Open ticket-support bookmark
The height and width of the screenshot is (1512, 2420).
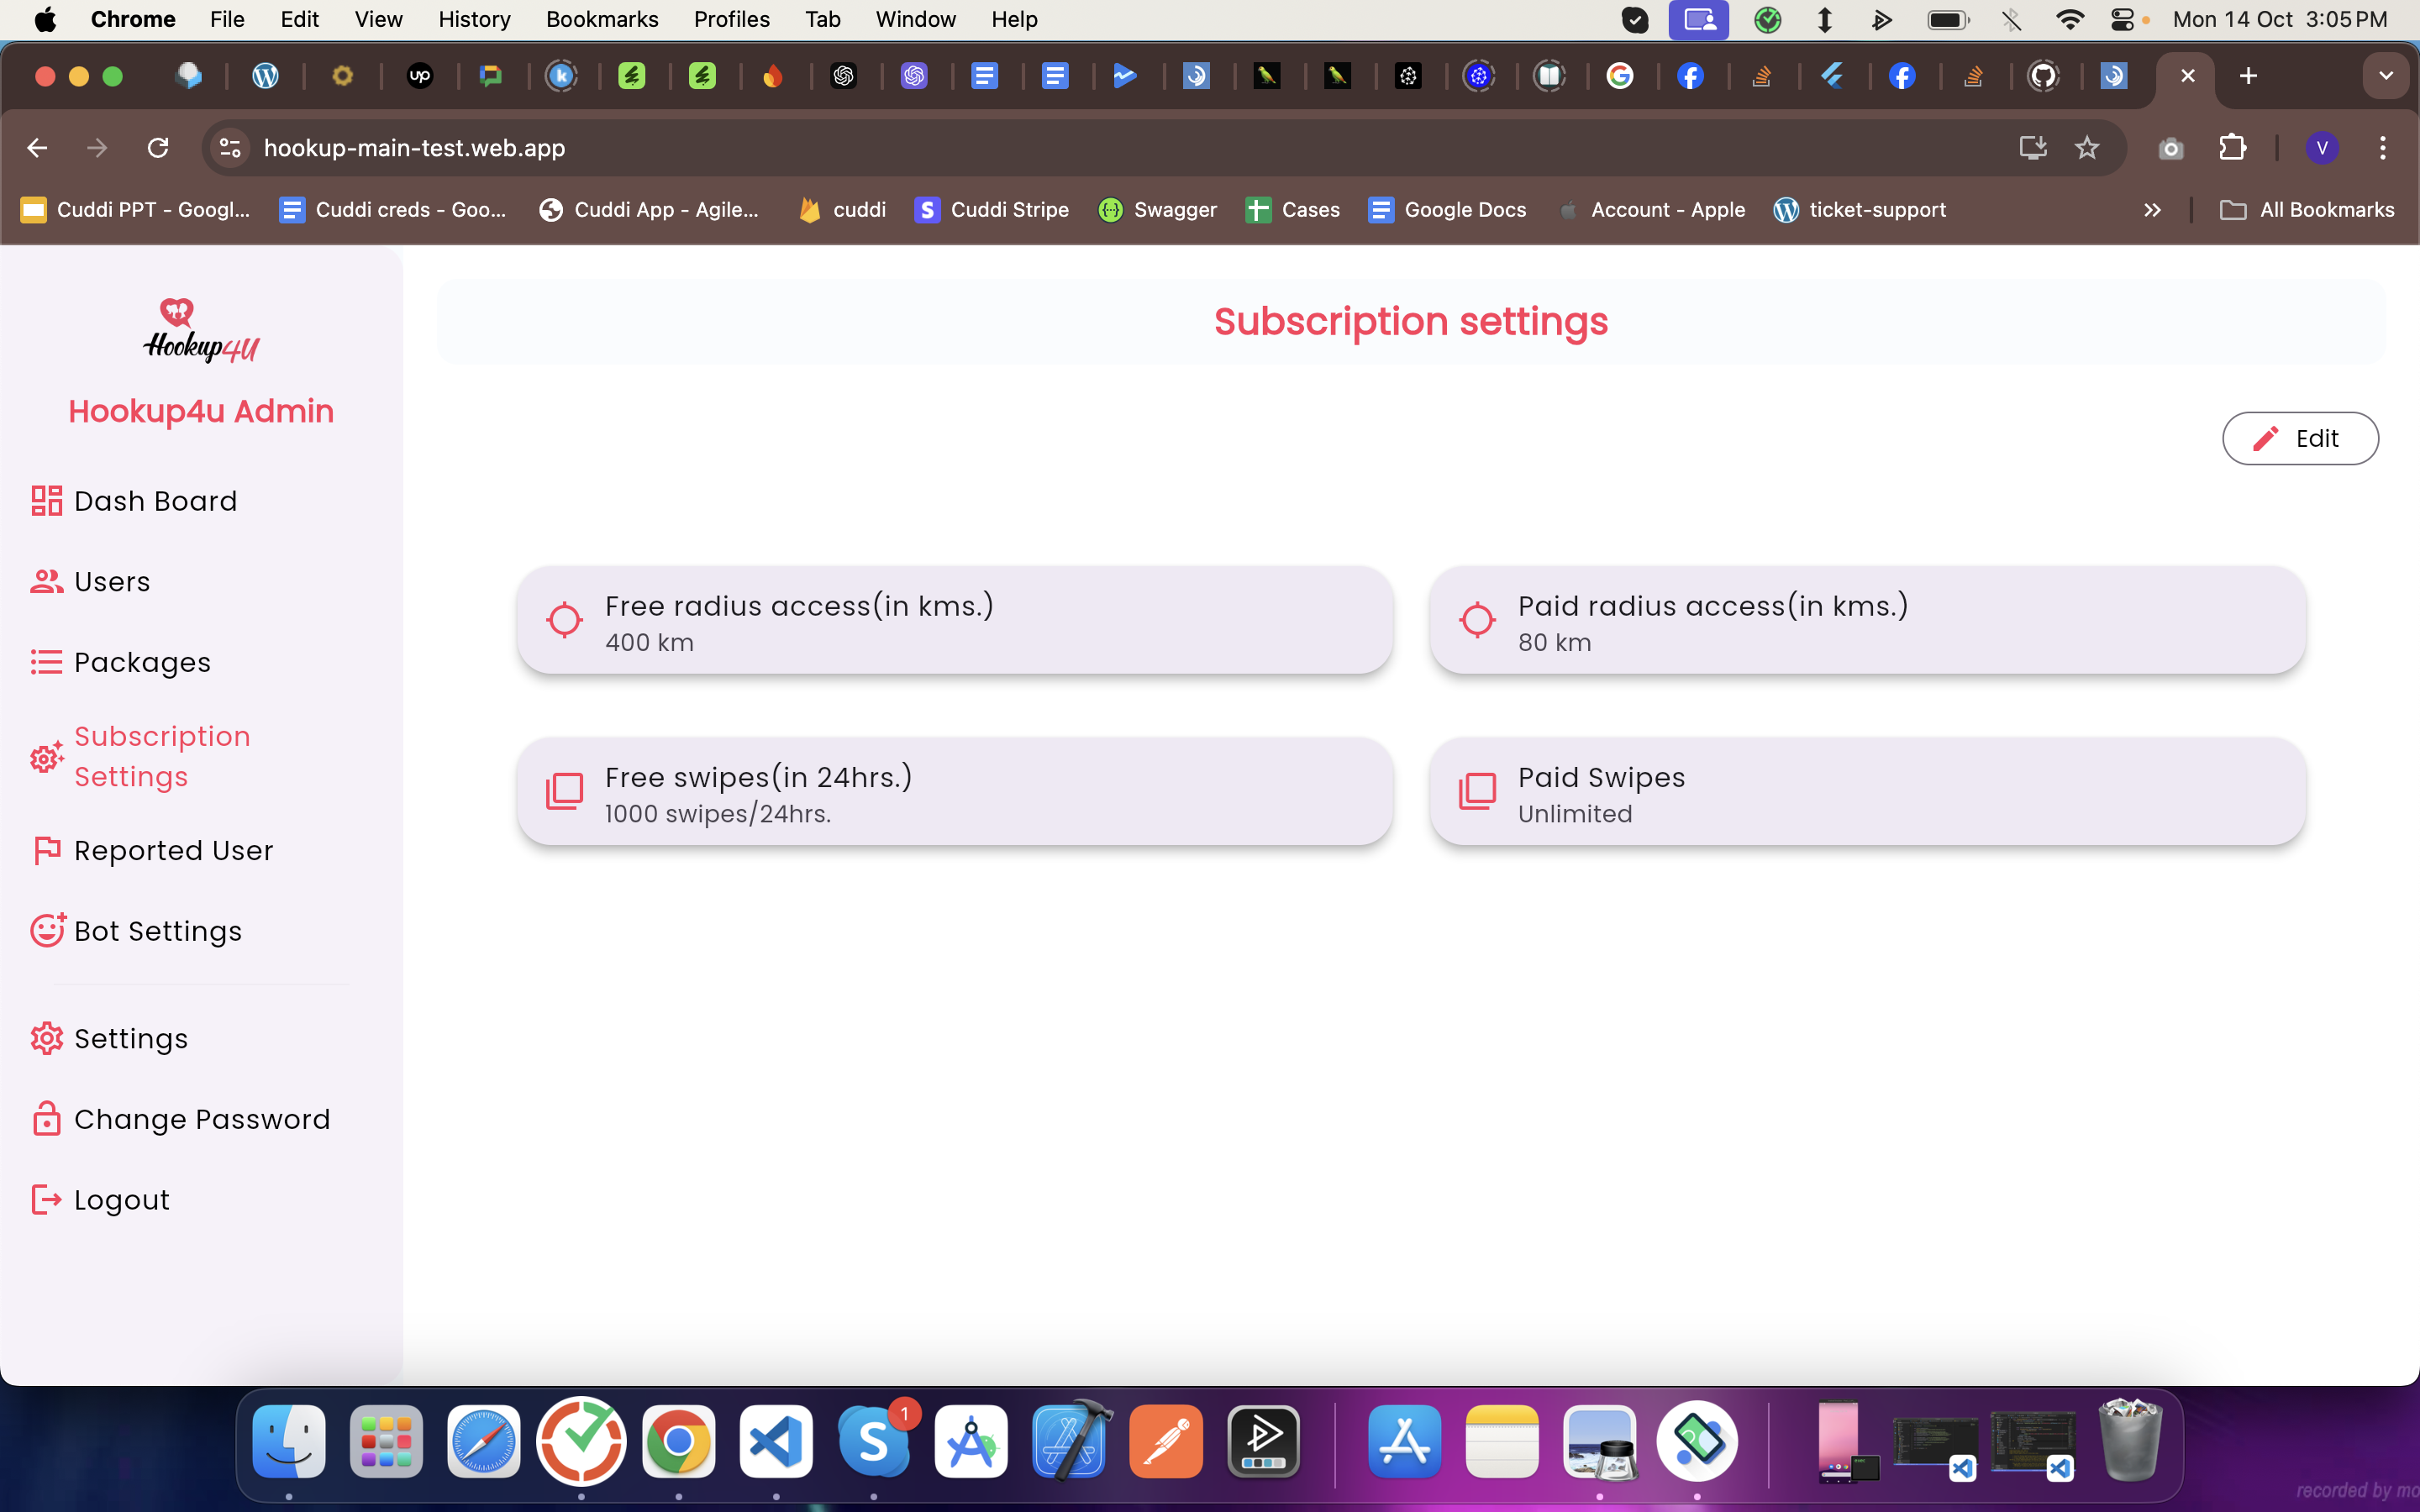(1859, 209)
